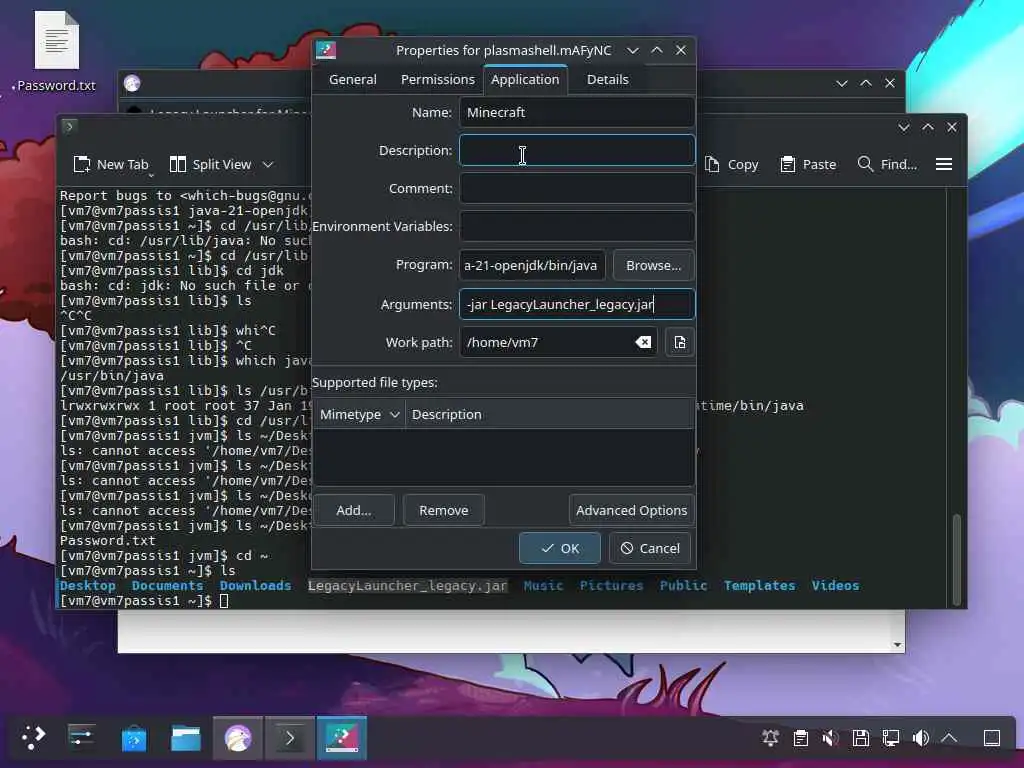
Task: Open System Settings from the taskbar
Action: tap(82, 738)
